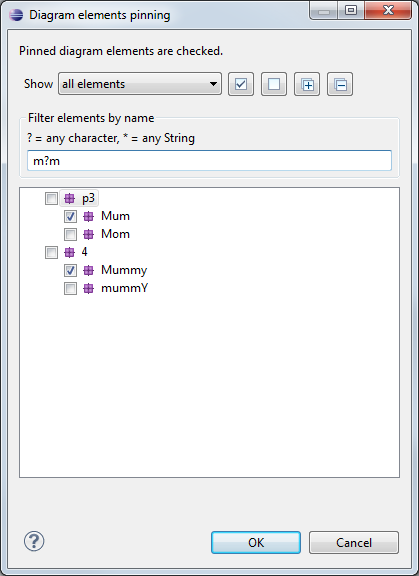Click the Check All elements icon button
This screenshot has height=576, width=419.
pos(241,84)
